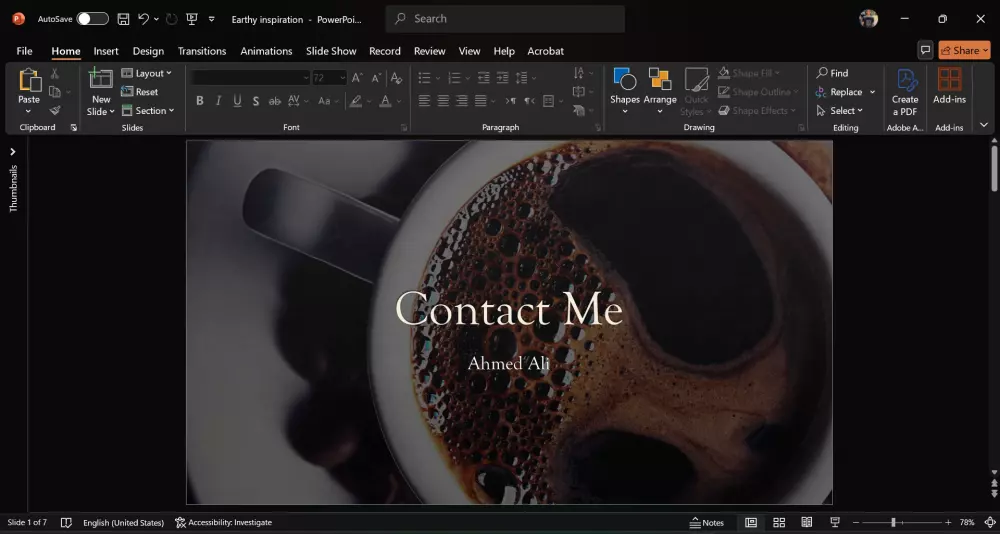Undo the last action
This screenshot has height=534, width=1000.
coord(143,19)
